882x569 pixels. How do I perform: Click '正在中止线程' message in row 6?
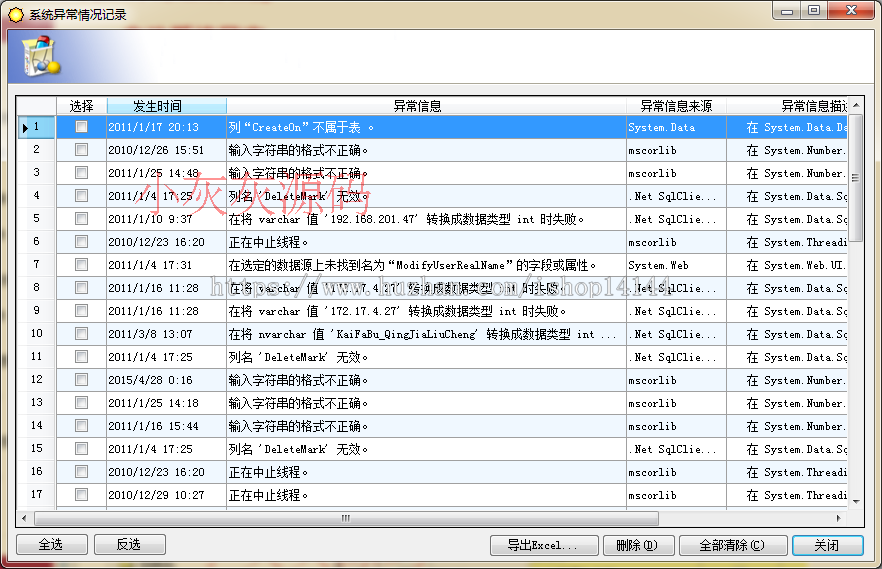(426, 242)
